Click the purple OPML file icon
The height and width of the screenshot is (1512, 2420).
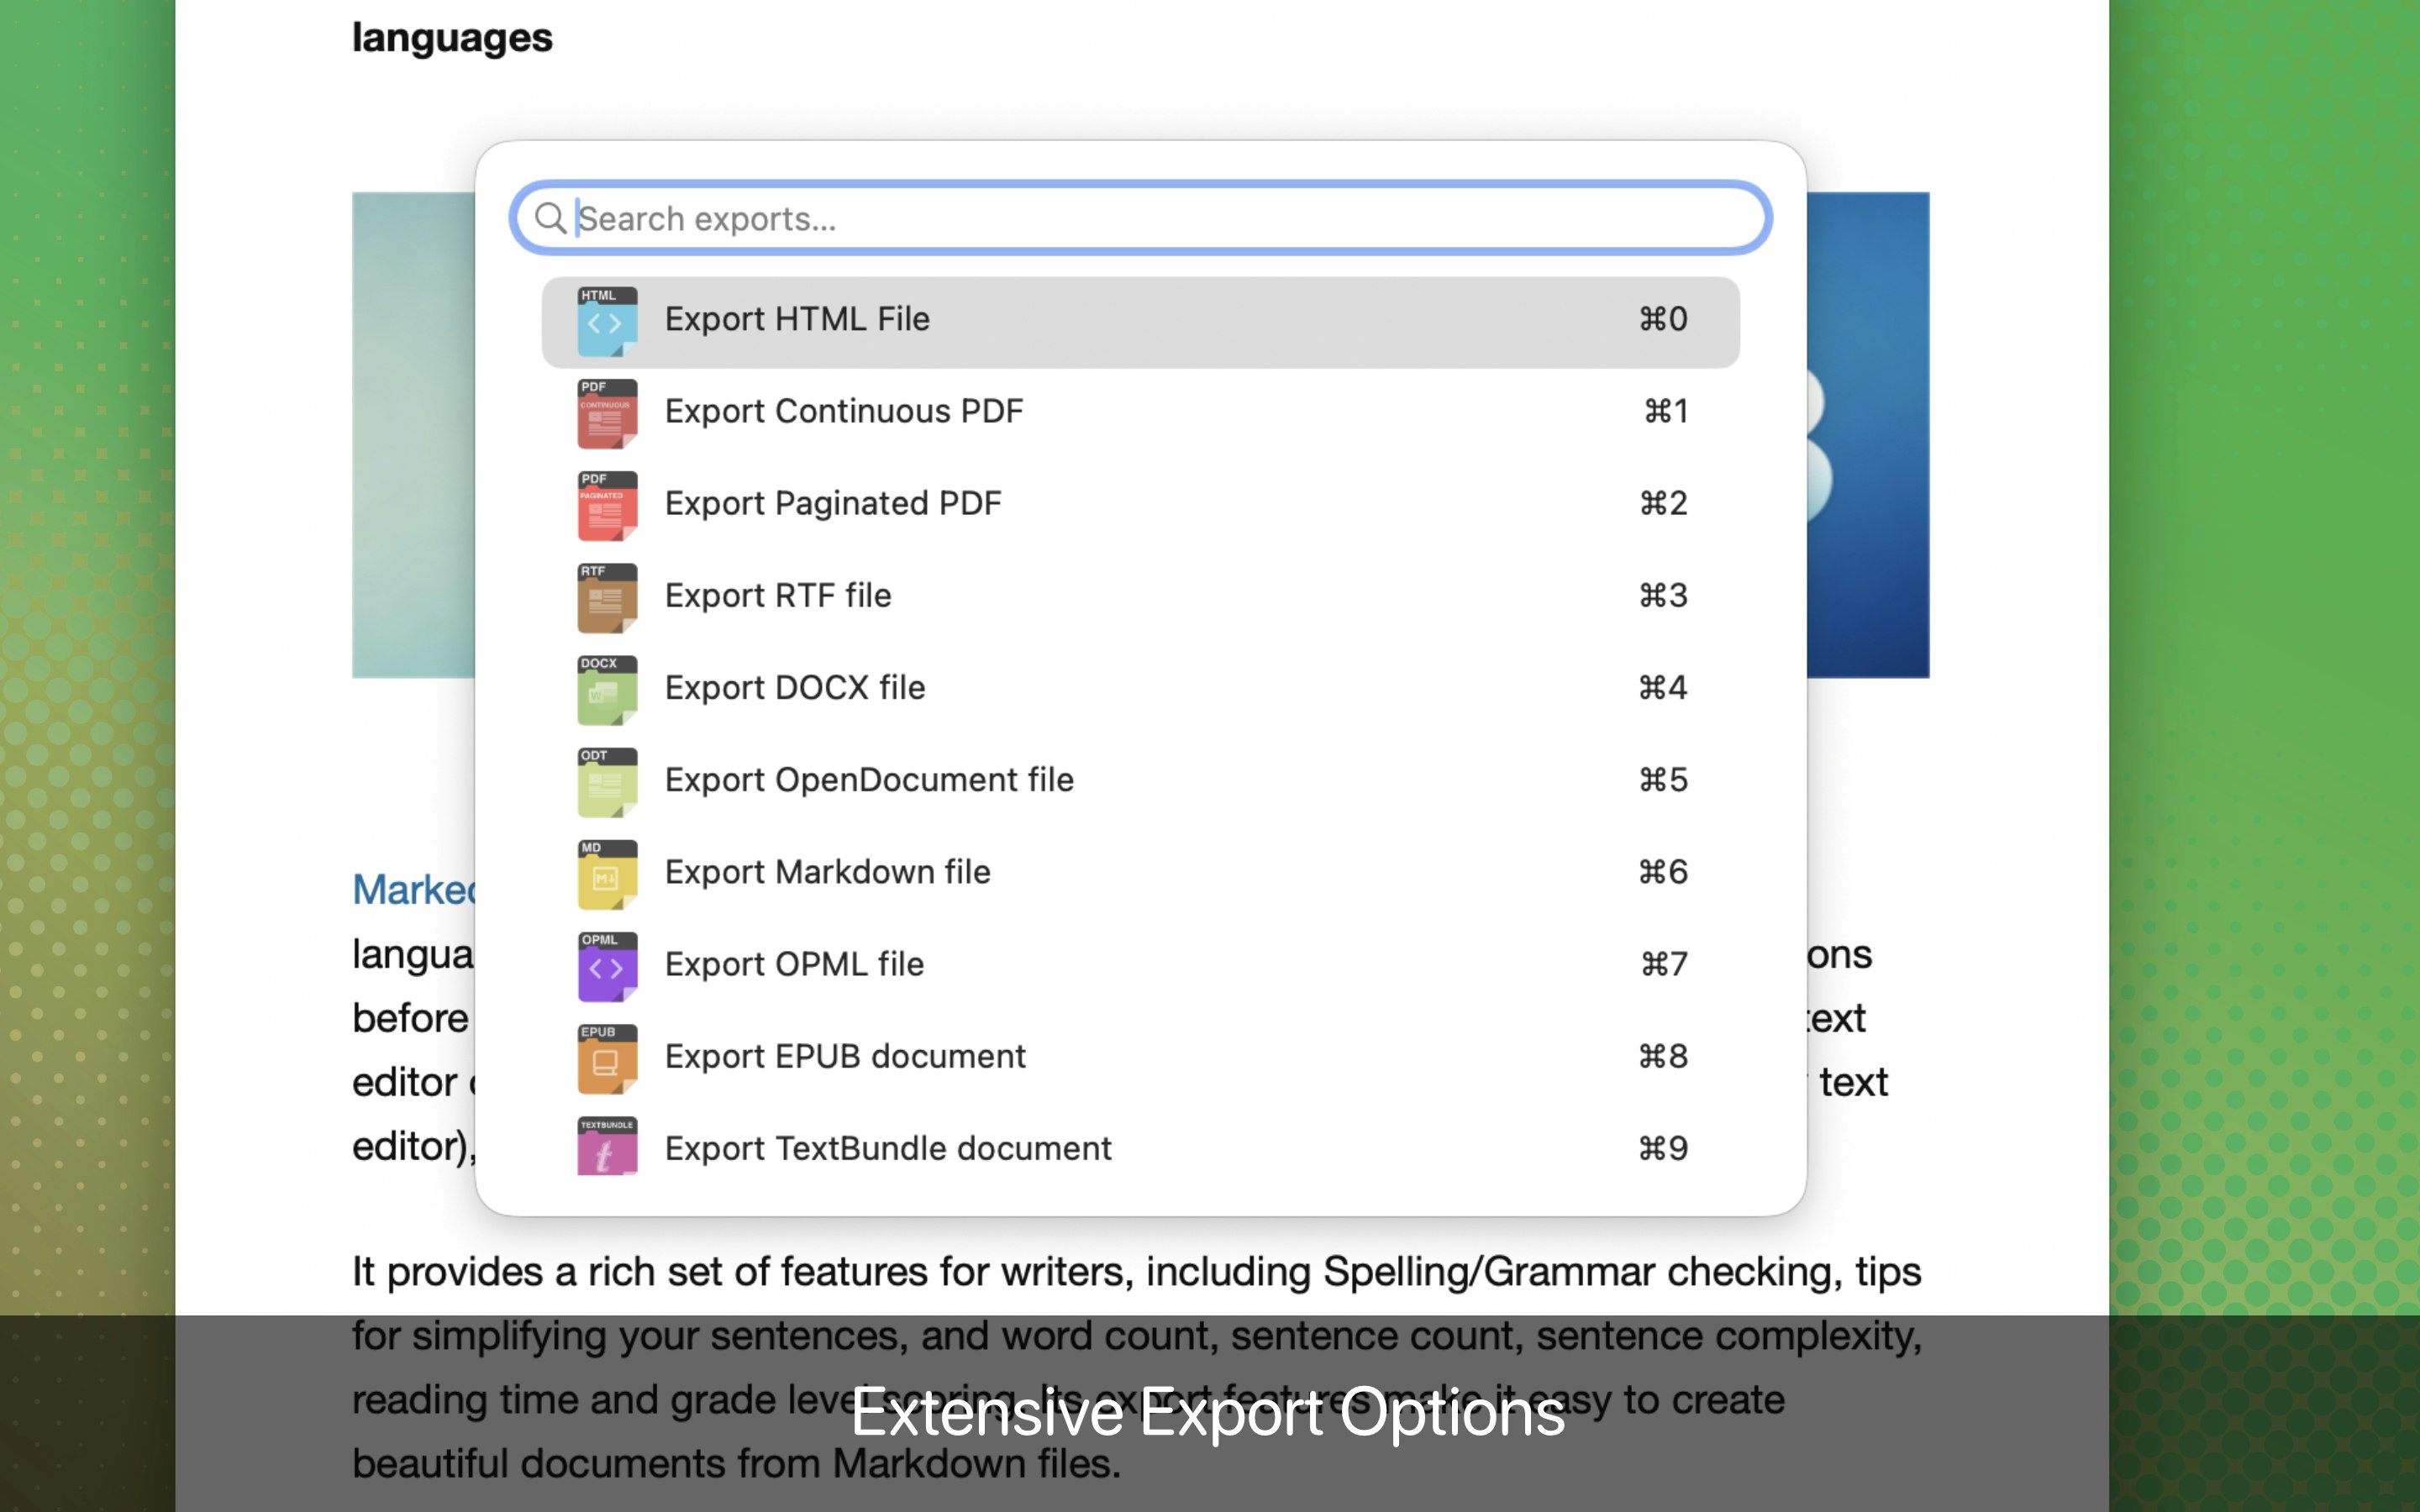[607, 965]
